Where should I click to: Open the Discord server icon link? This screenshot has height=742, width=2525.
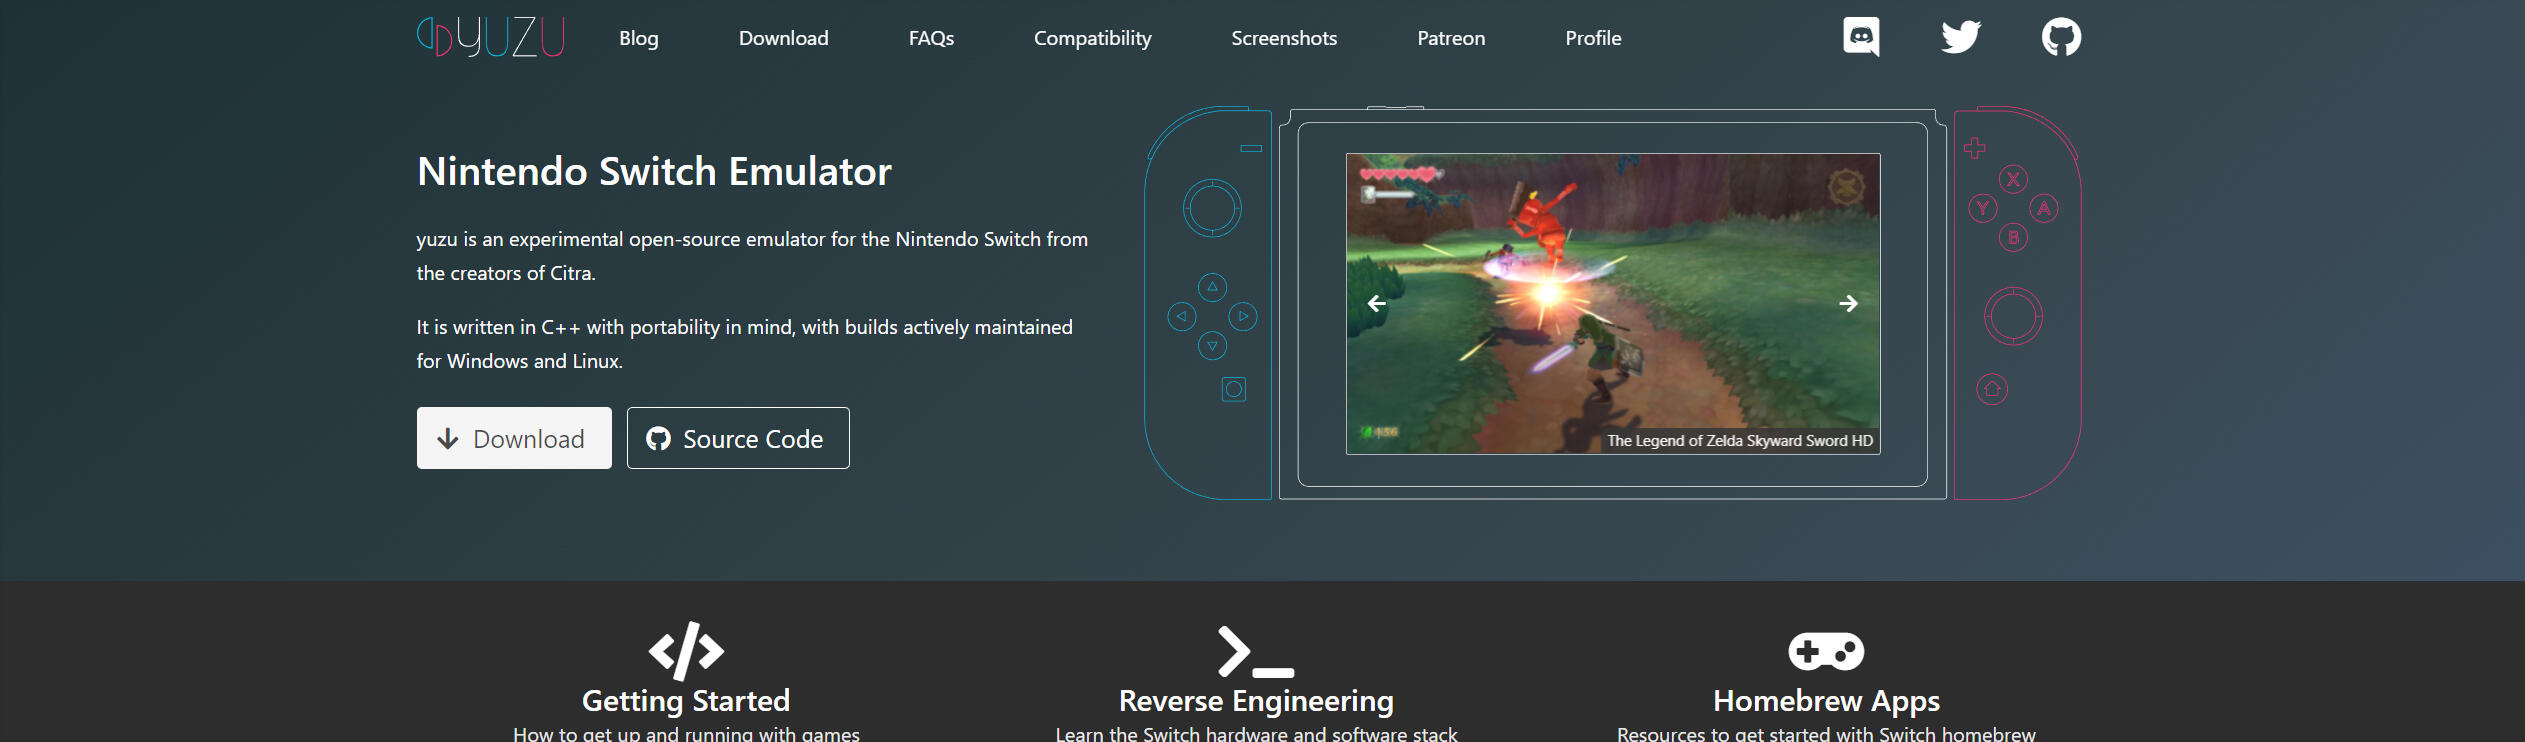[1861, 37]
